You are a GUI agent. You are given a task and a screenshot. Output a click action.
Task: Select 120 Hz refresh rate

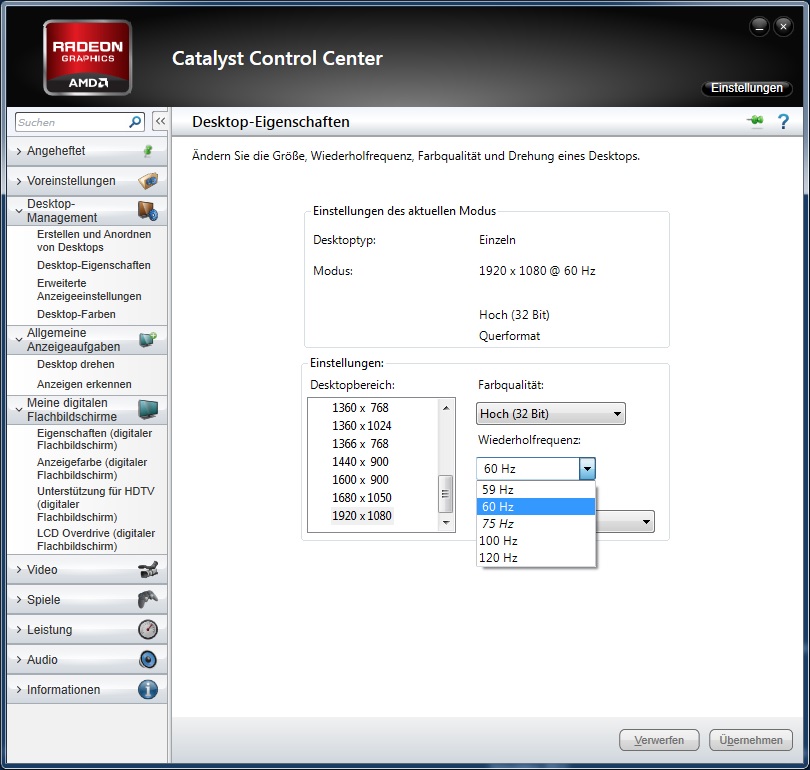pos(536,558)
